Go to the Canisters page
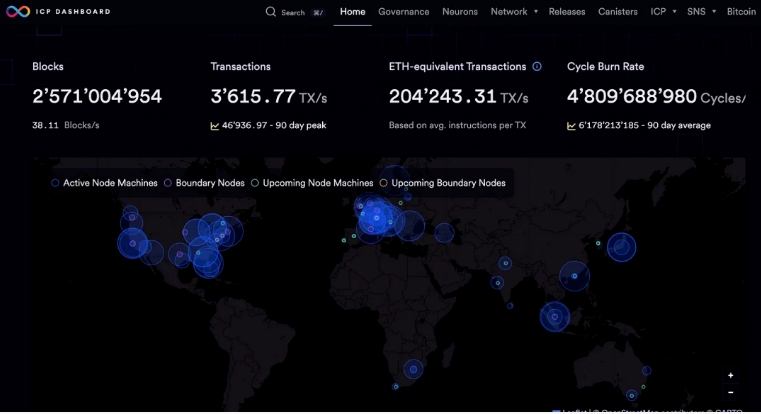The image size is (761, 414). point(617,12)
